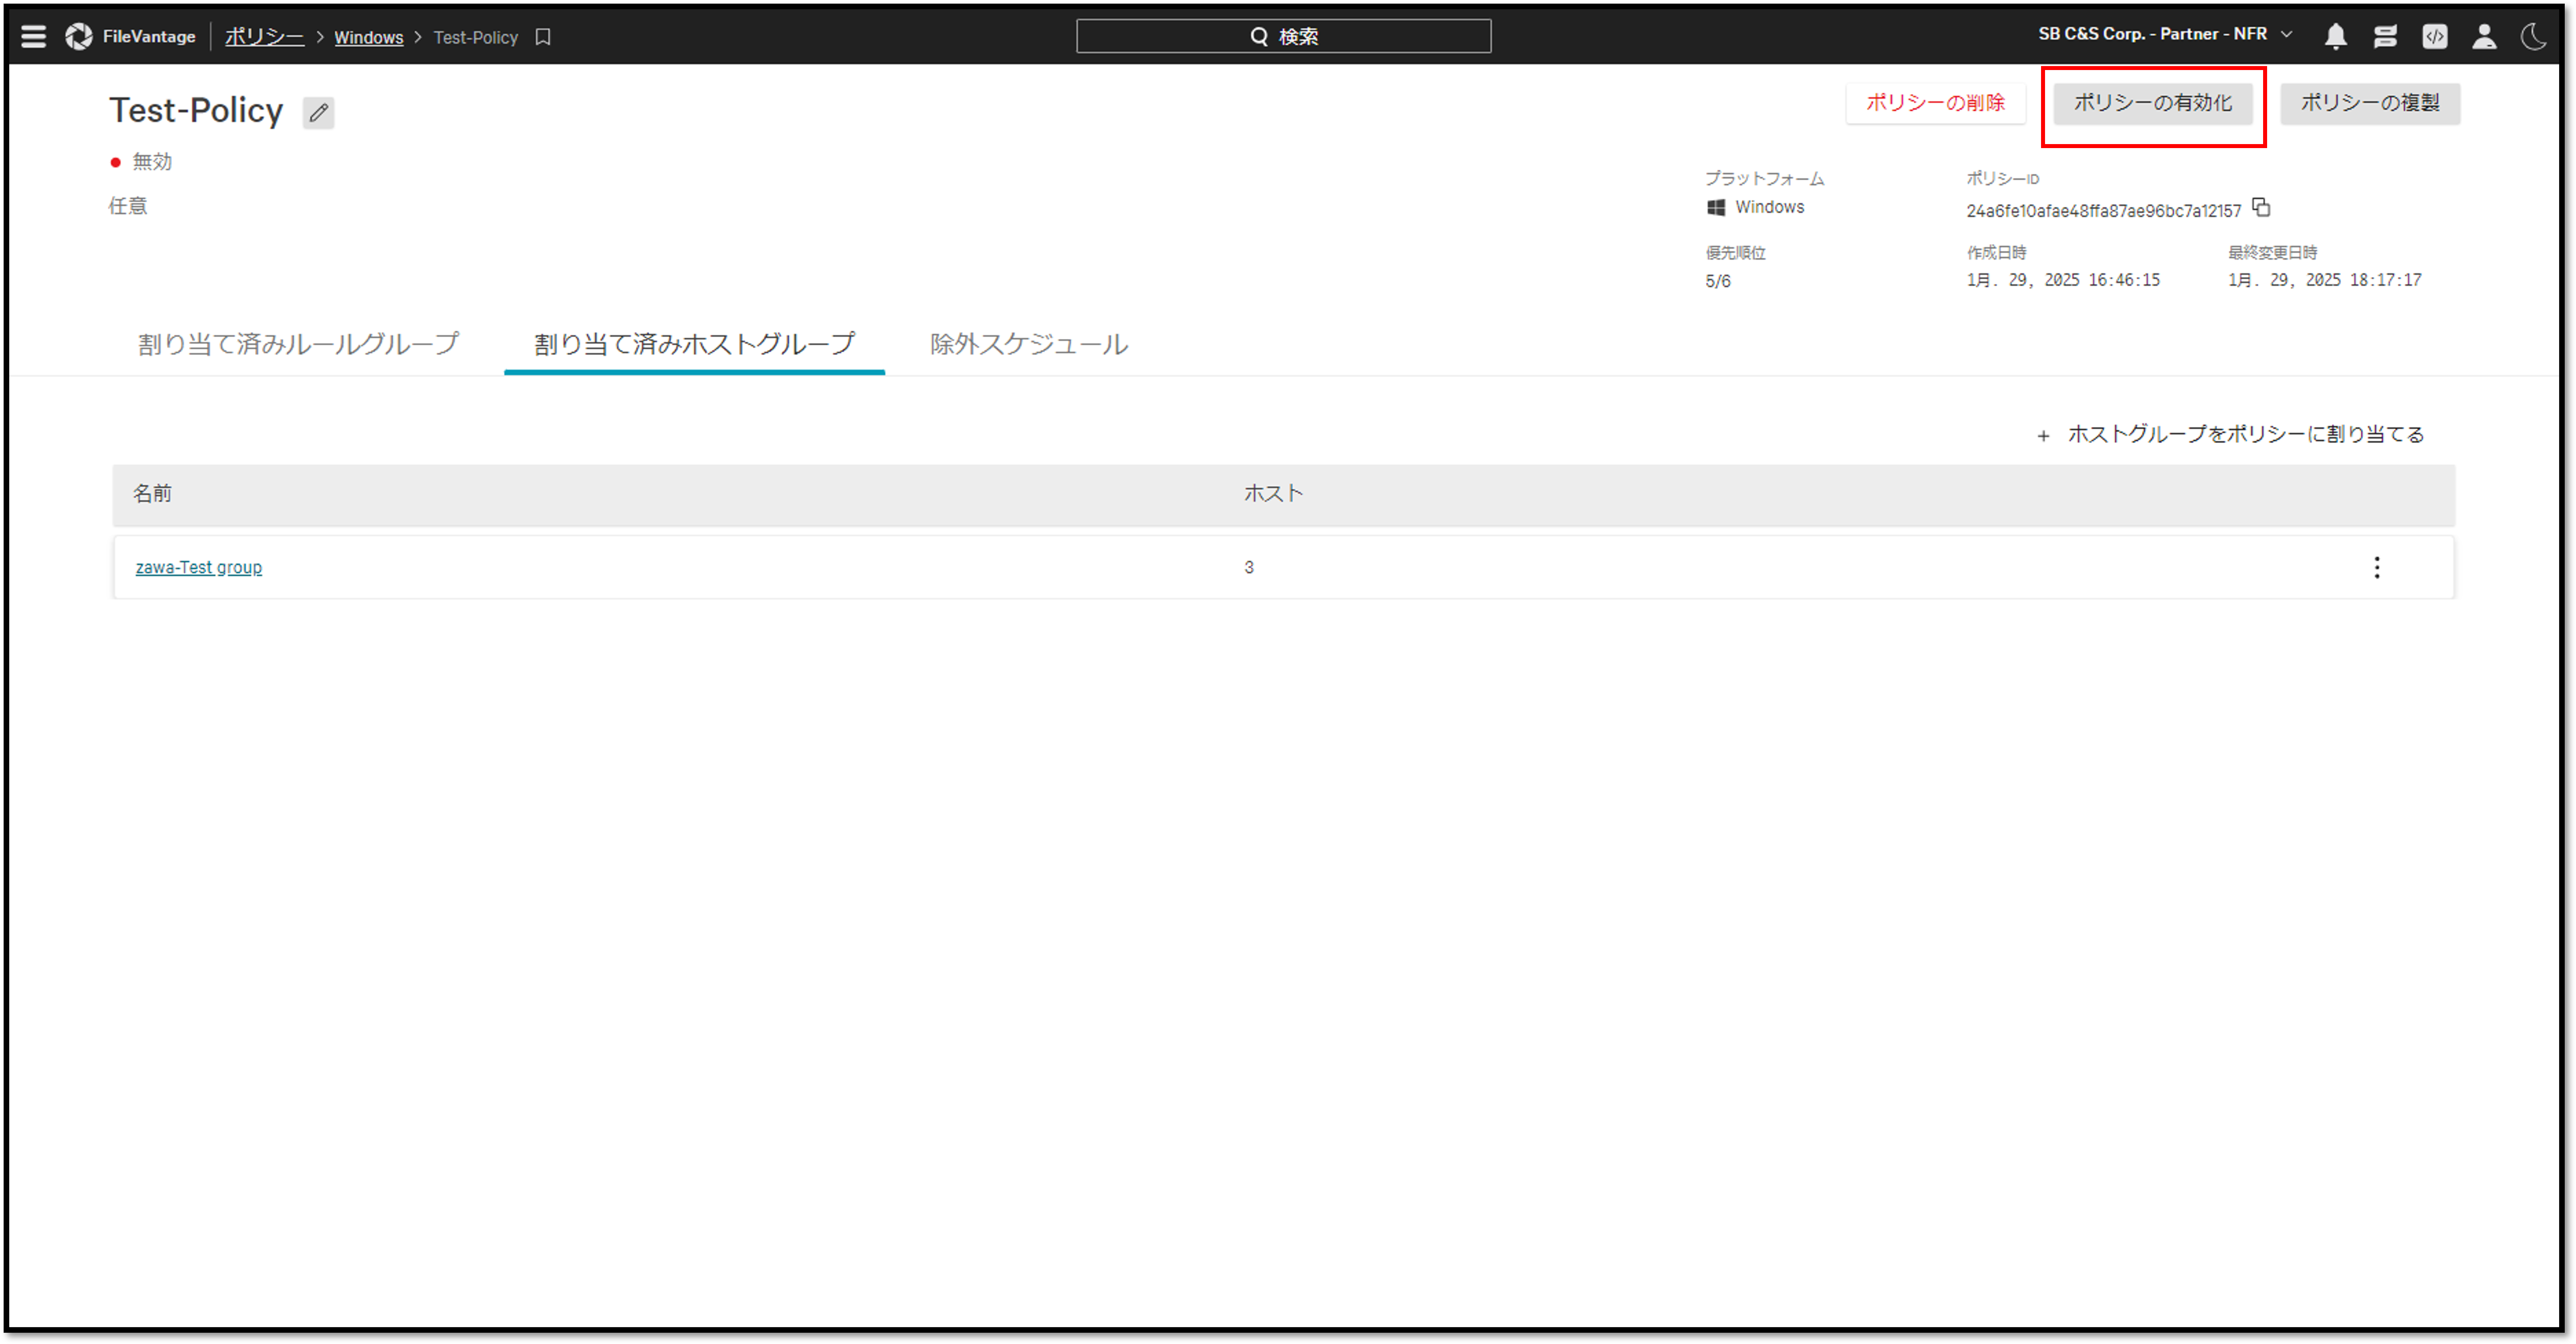
Task: Copy the policy ID to clipboard
Action: click(x=2261, y=208)
